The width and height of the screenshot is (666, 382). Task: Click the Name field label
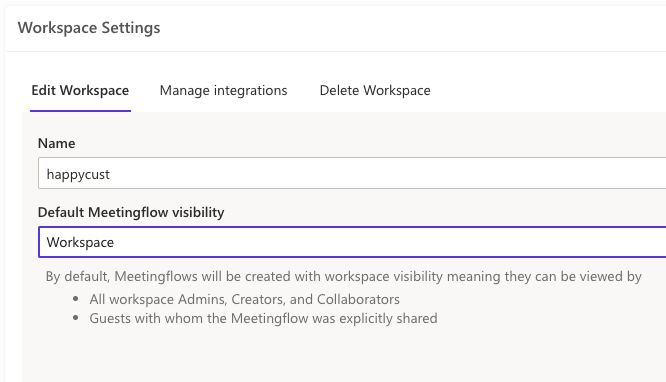click(x=56, y=144)
